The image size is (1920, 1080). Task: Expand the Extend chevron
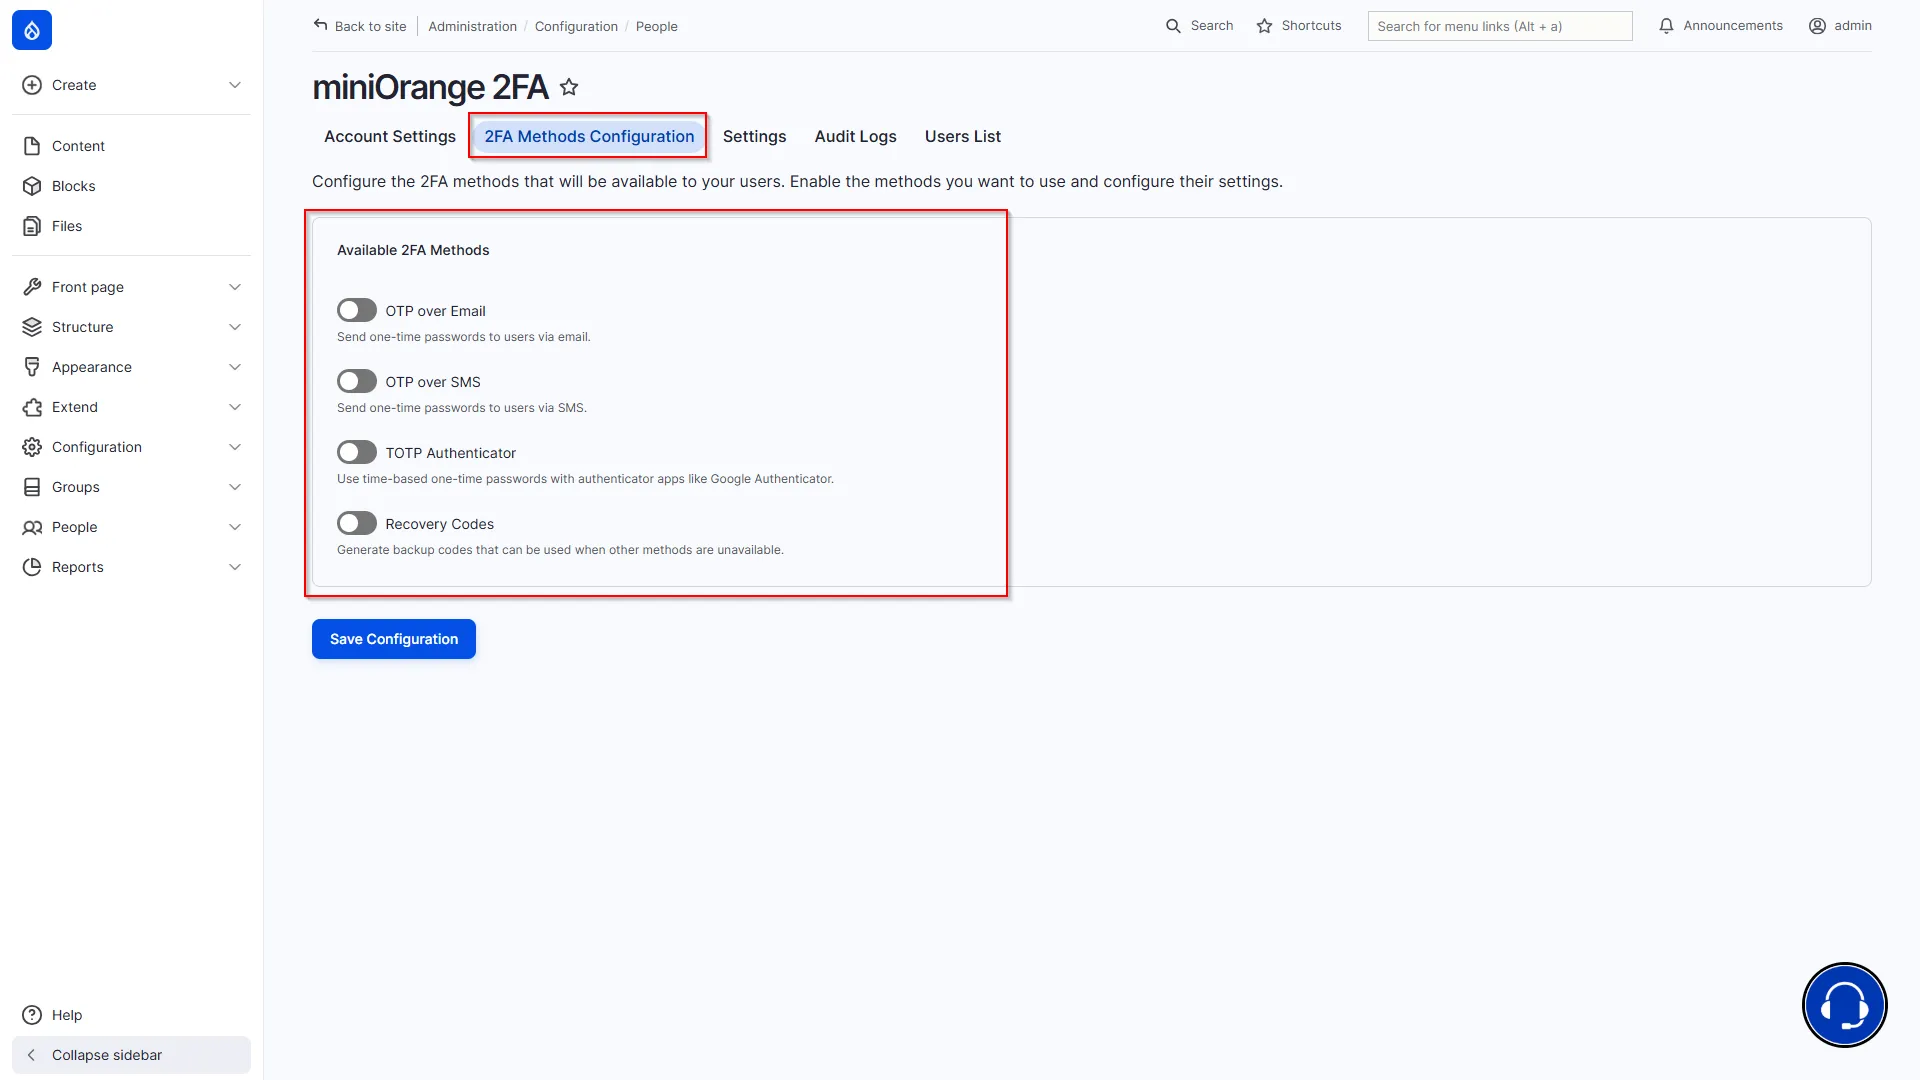235,407
